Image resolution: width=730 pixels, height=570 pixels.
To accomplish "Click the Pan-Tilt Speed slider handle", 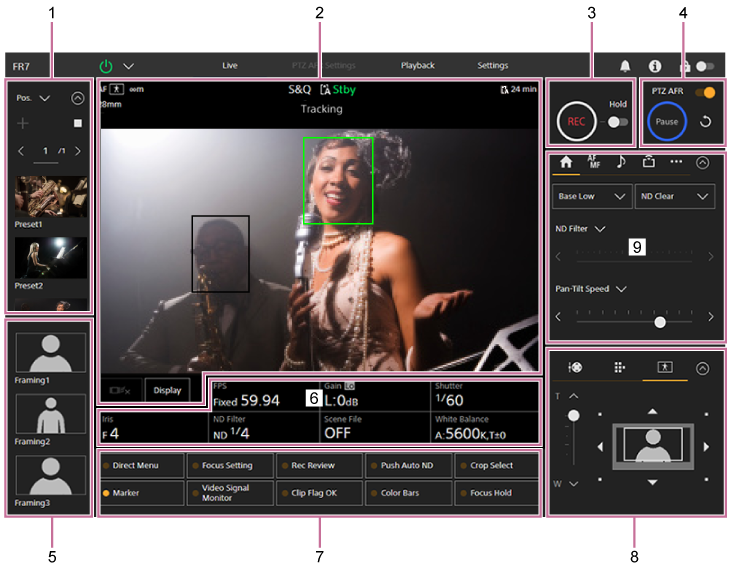I will tap(659, 322).
